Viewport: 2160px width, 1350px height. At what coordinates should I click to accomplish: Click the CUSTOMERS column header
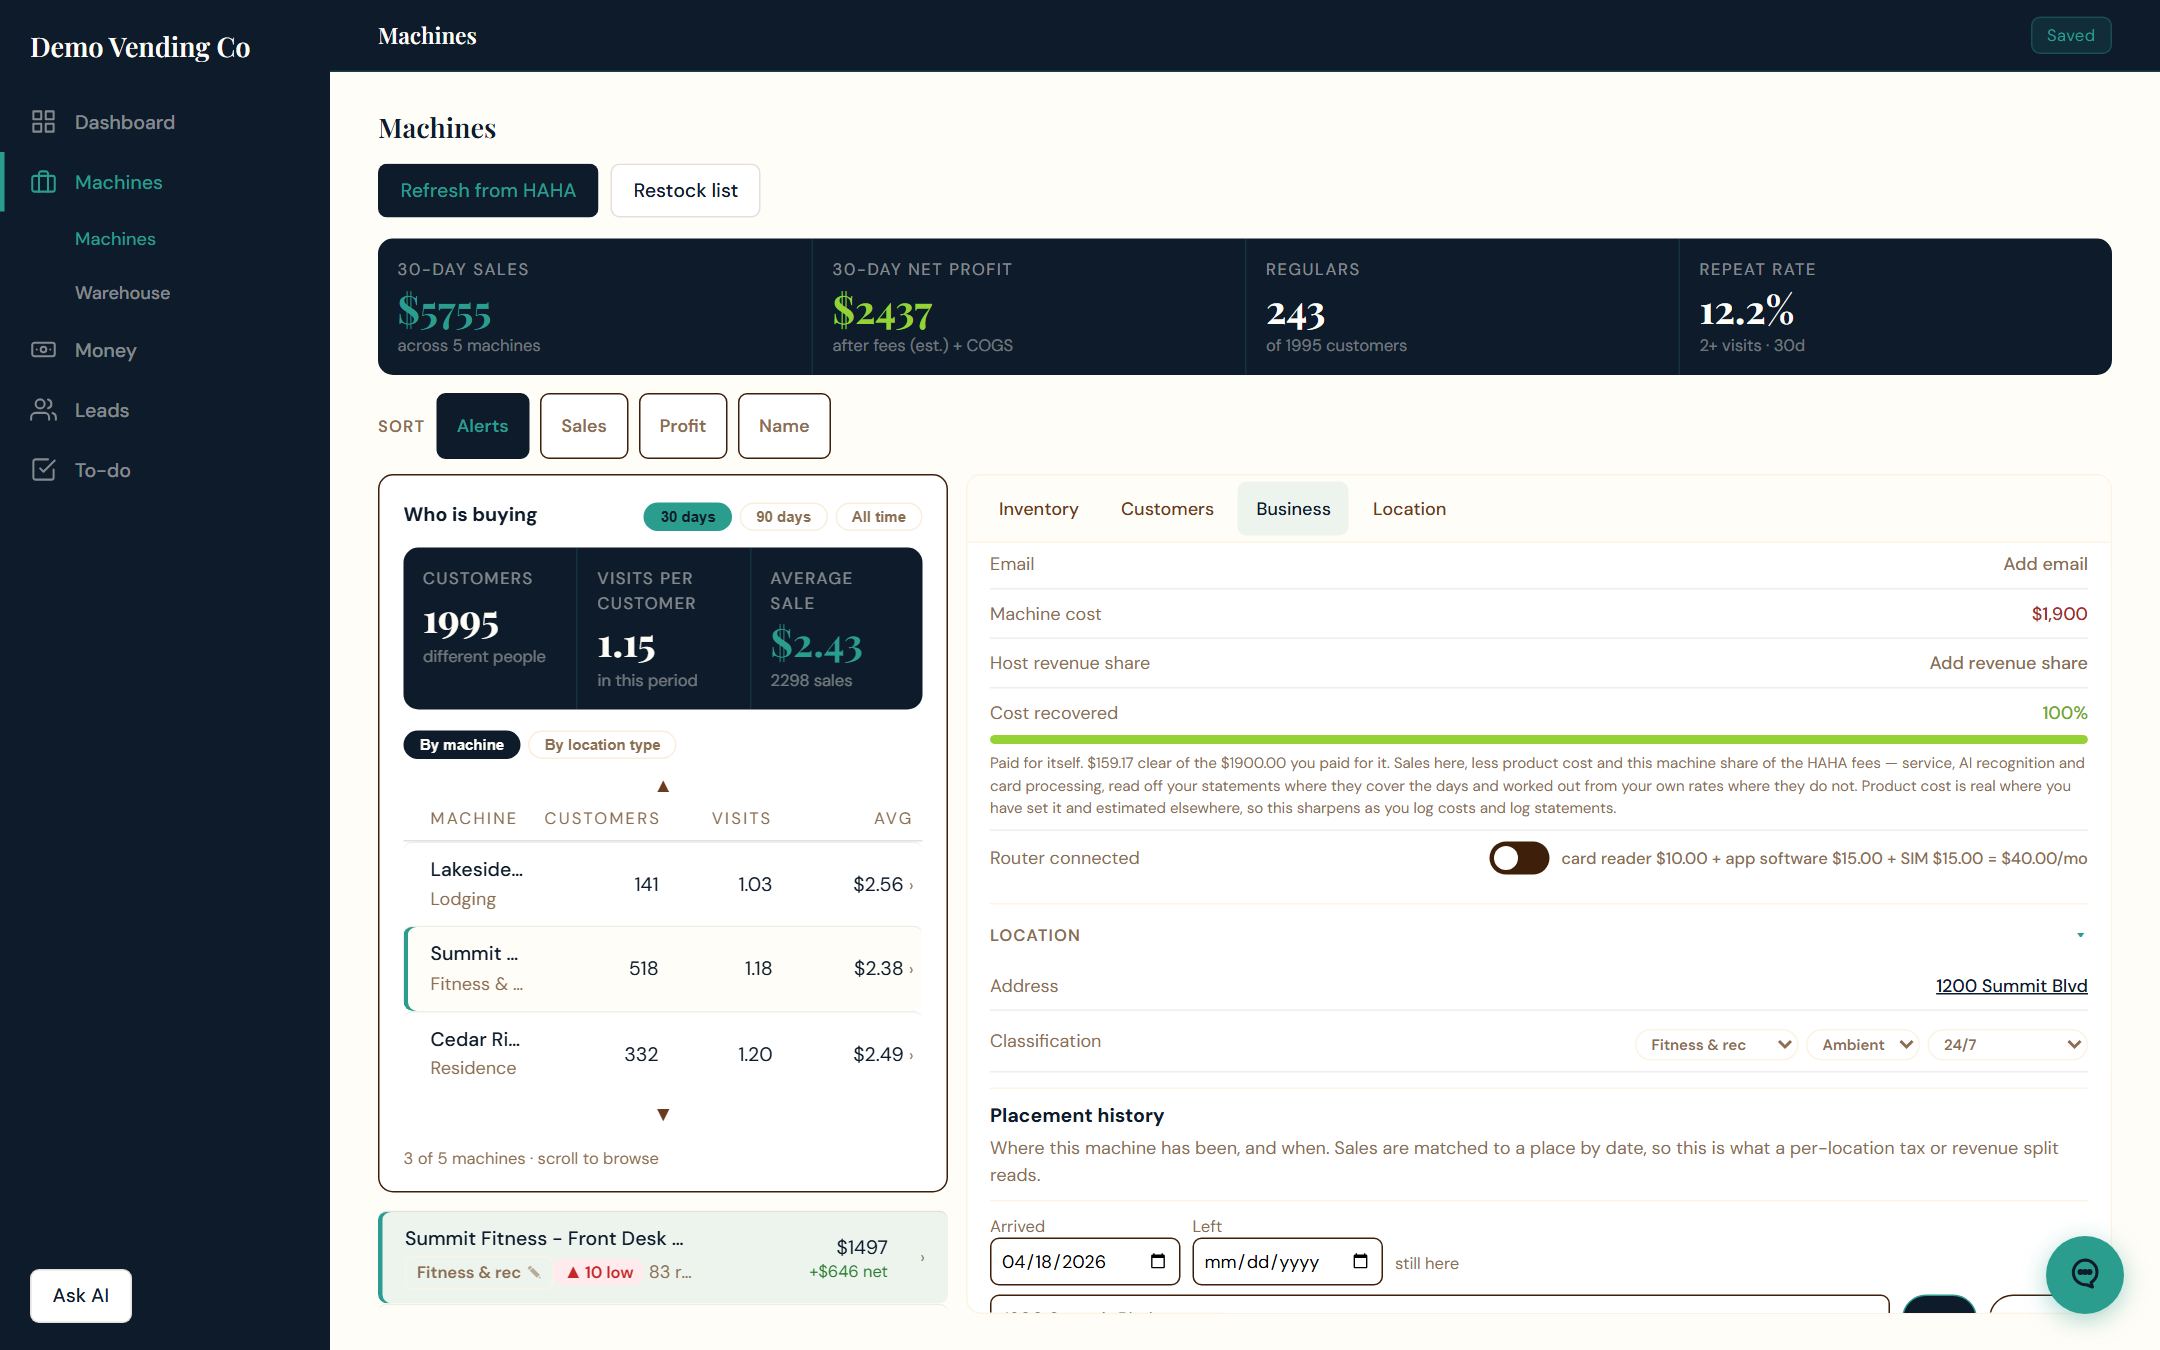click(602, 818)
